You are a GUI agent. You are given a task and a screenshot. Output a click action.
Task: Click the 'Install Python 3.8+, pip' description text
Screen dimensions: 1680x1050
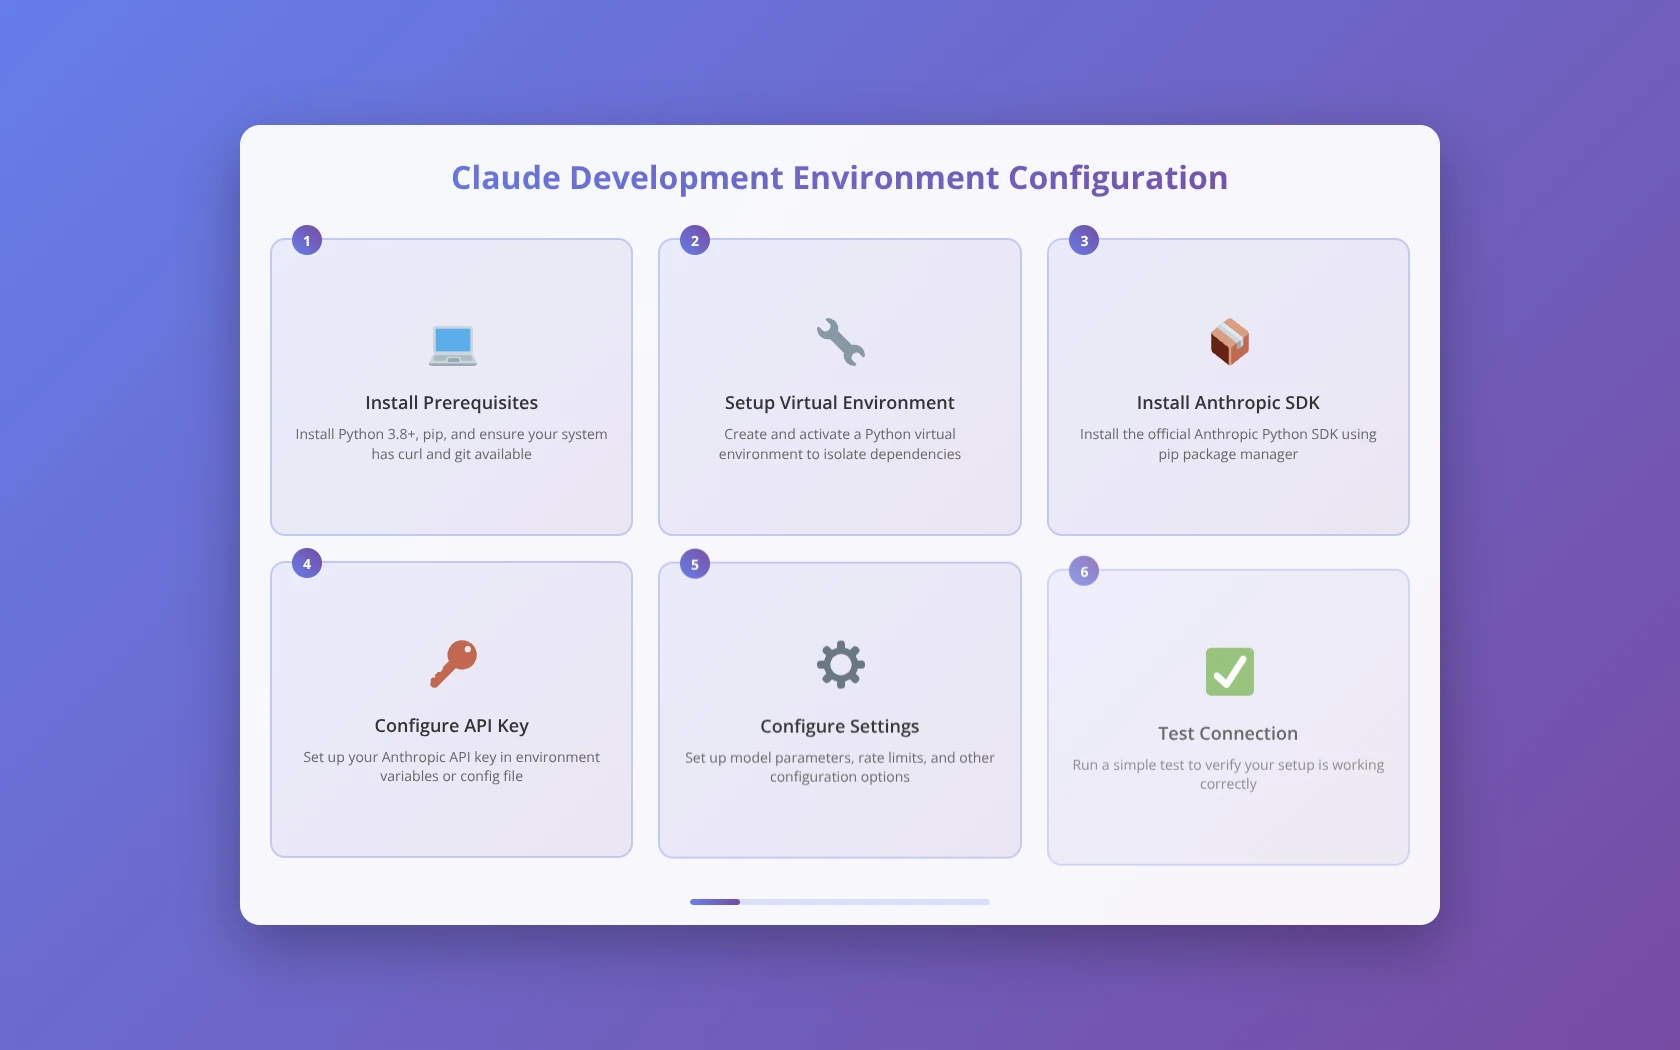[x=452, y=444]
